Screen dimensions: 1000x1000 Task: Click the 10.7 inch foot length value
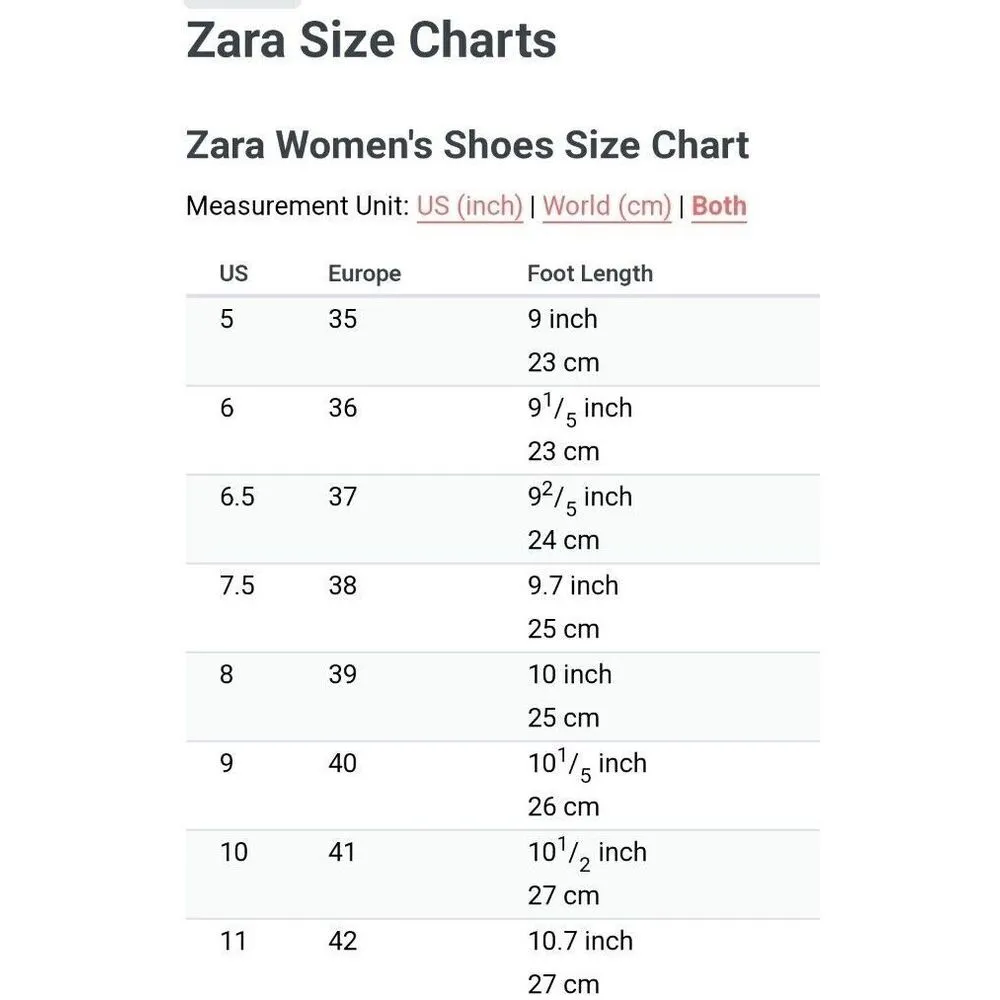click(580, 942)
